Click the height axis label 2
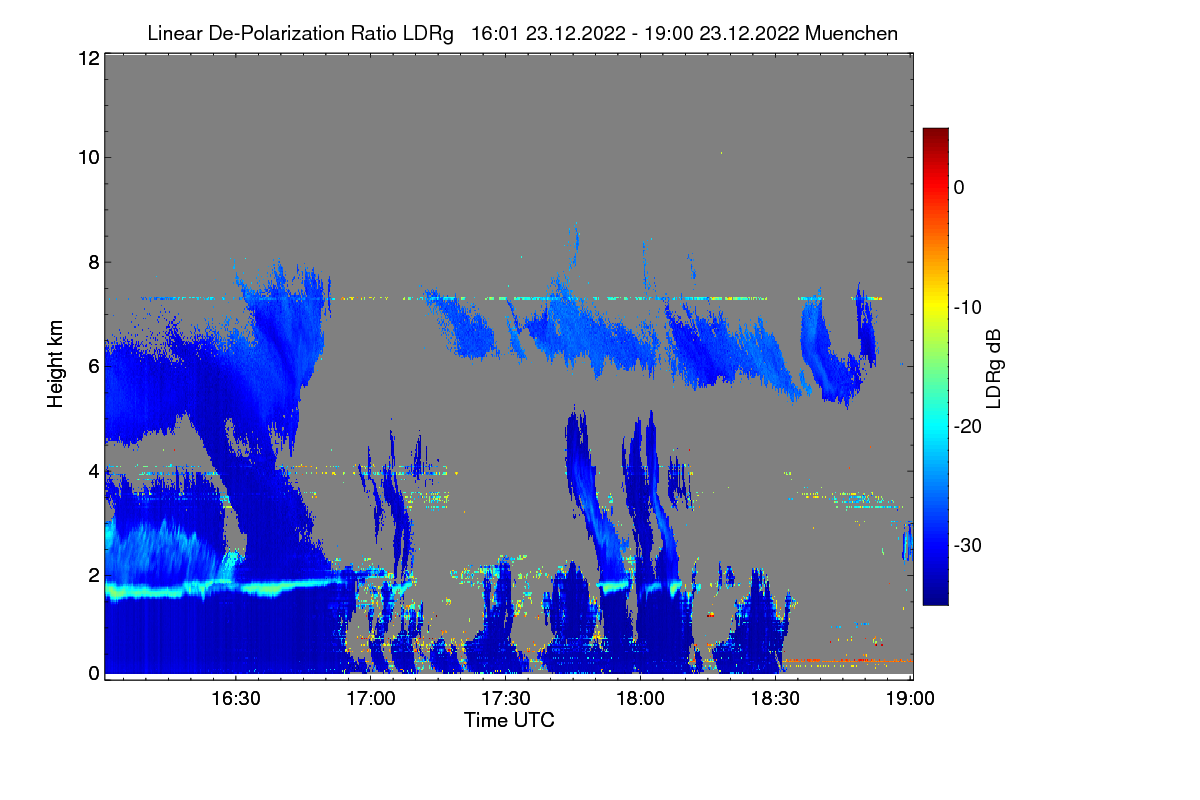The height and width of the screenshot is (800, 1200). (x=93, y=575)
